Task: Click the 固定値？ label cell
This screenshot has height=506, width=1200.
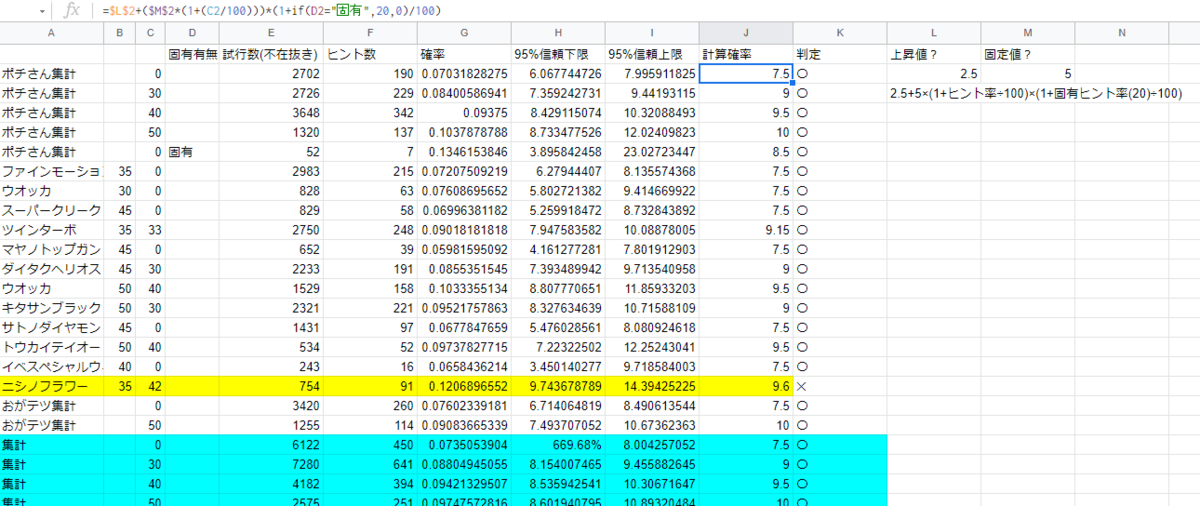Action: pyautogui.click(x=1028, y=54)
